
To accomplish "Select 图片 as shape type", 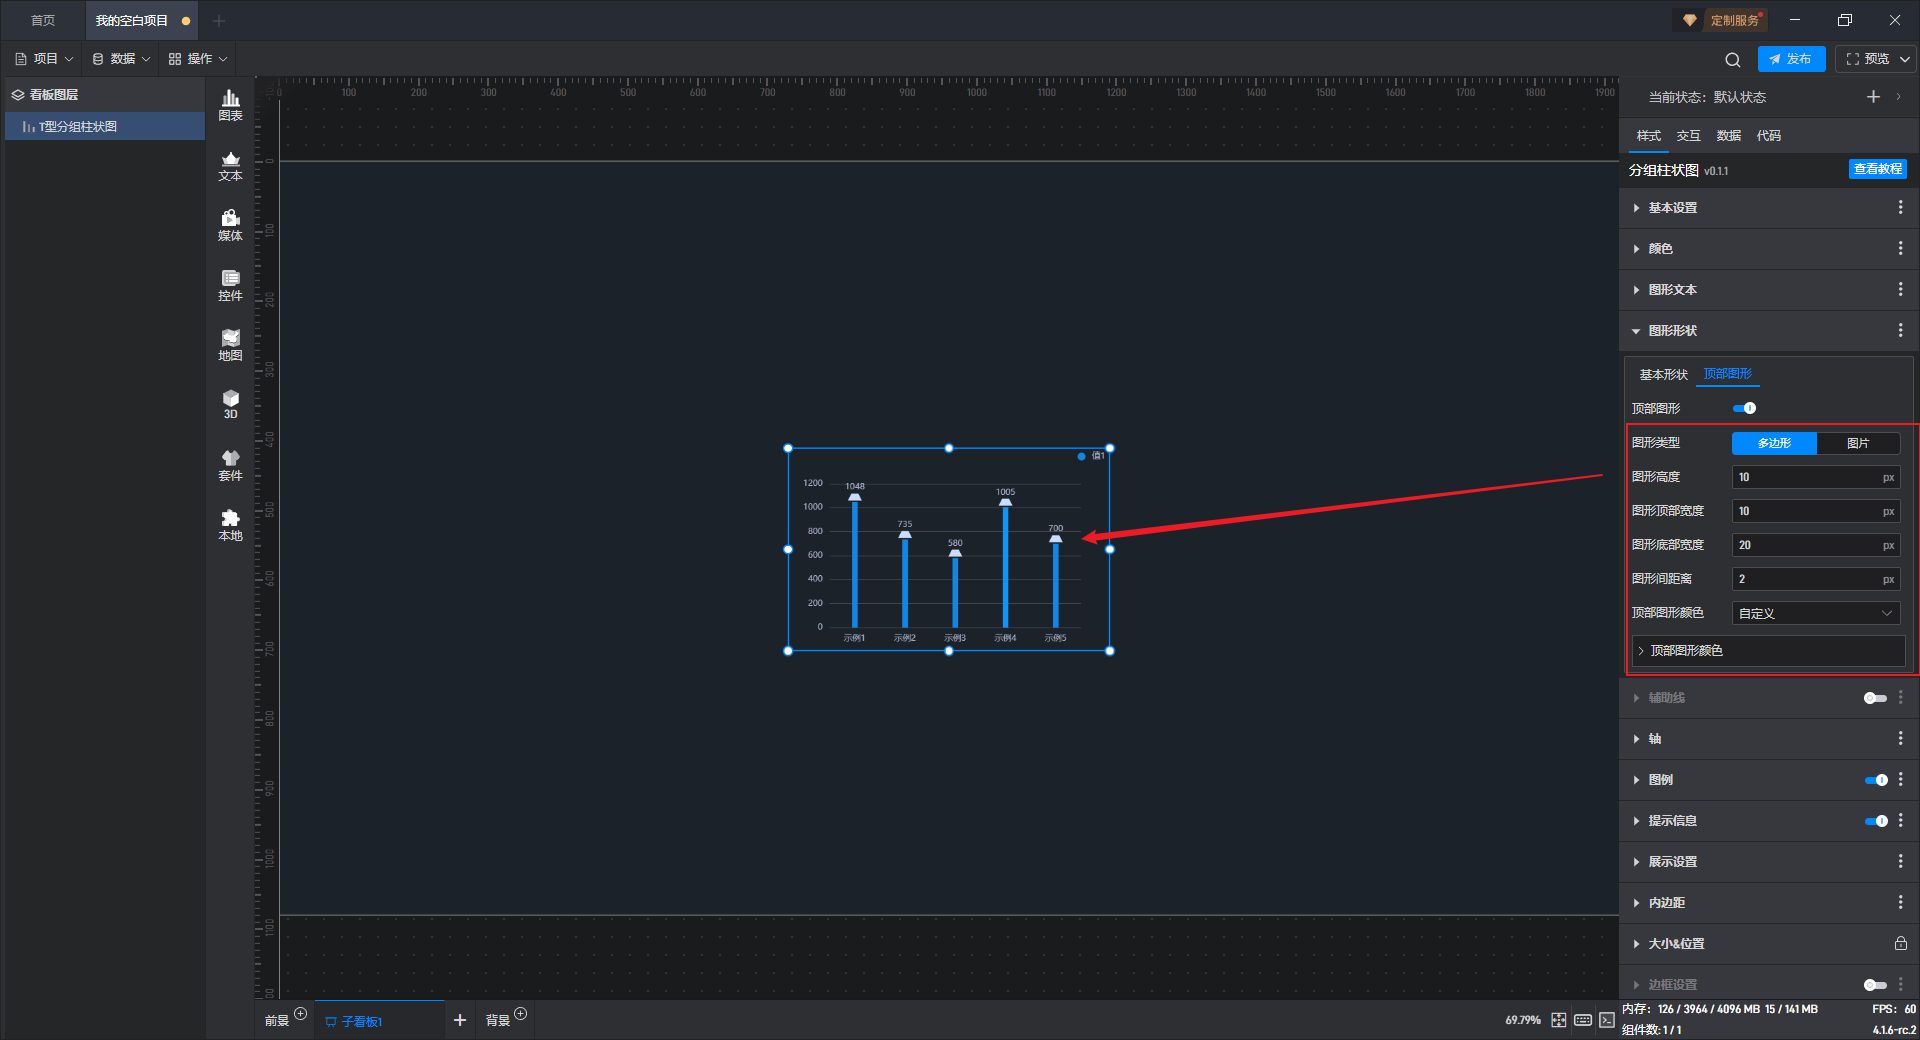I will (x=1858, y=443).
